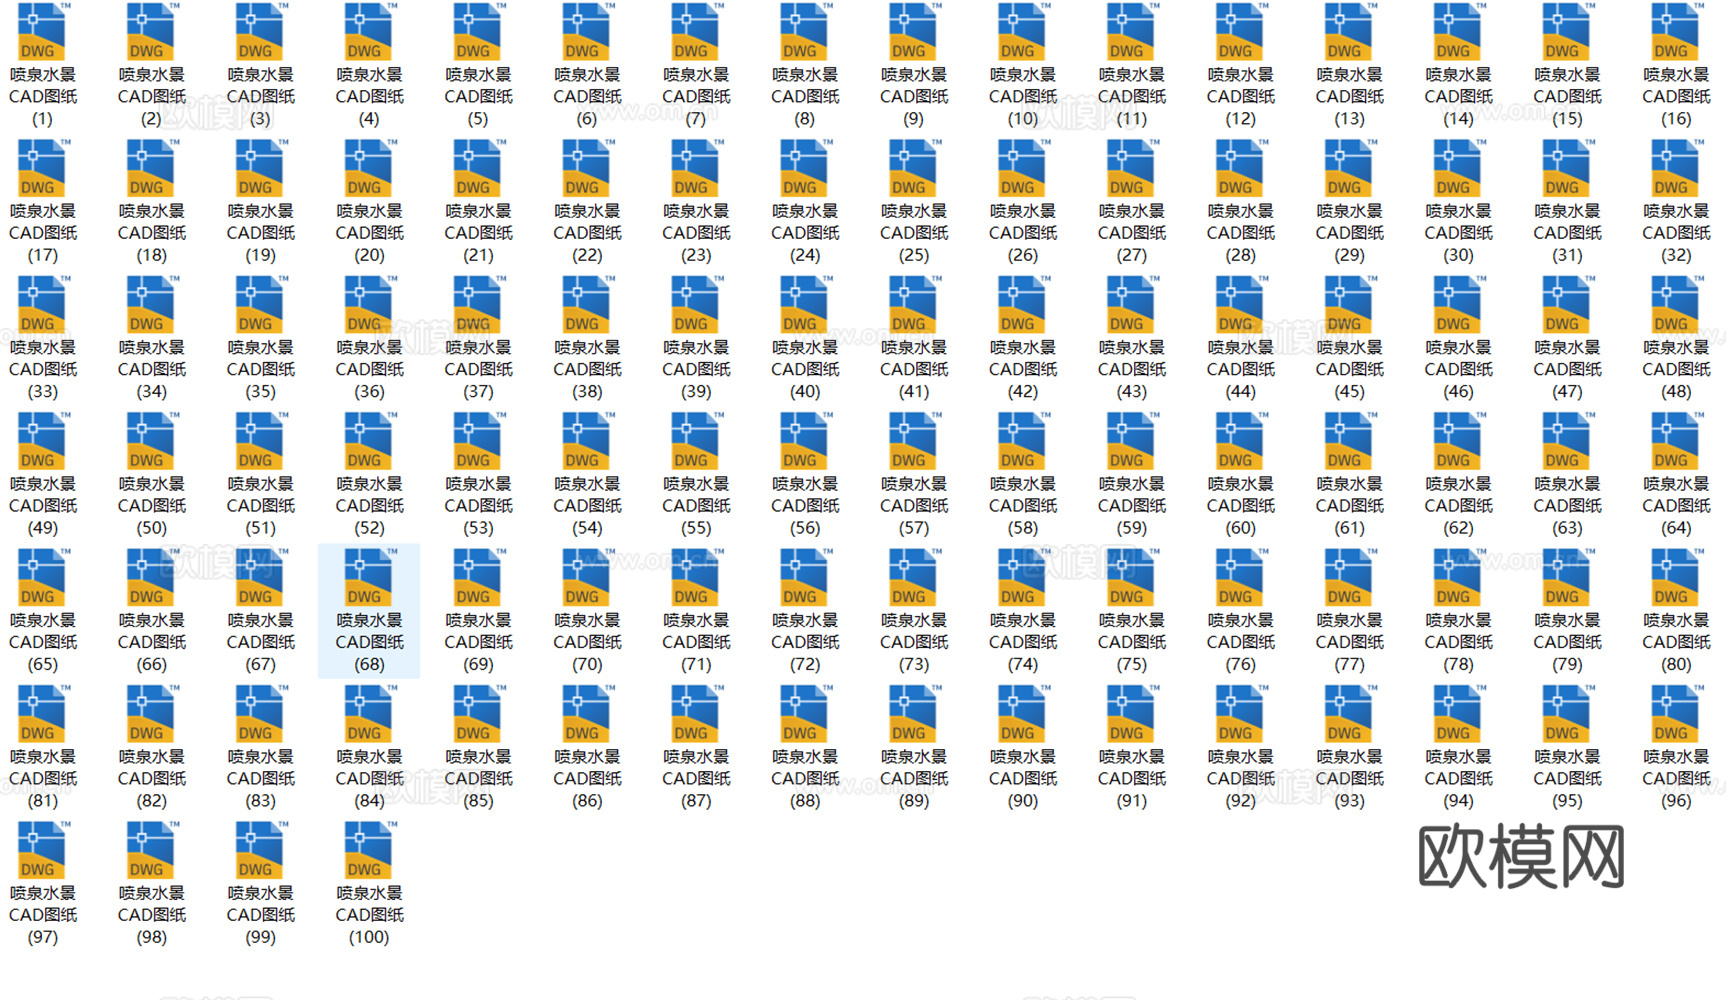Click file name 喷泉水景CAD图纸 (11)

click(1131, 97)
